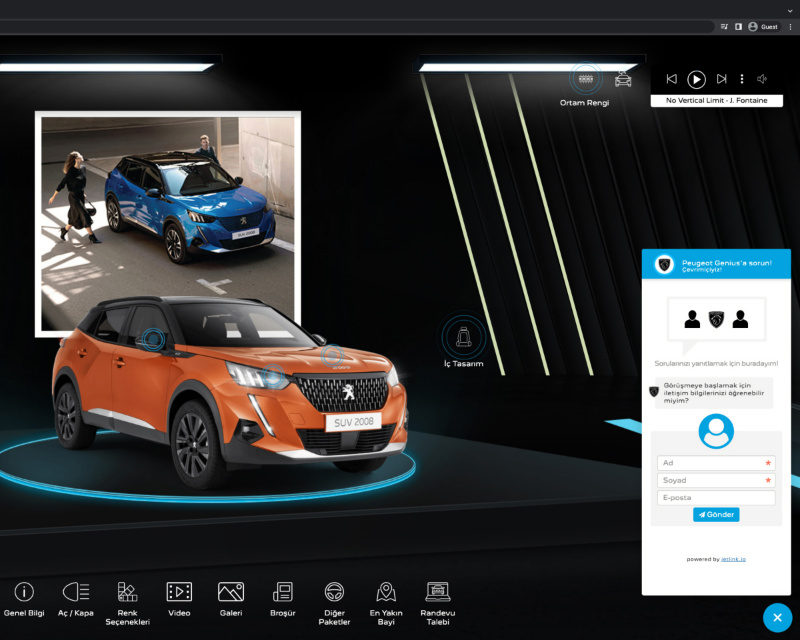Follow the jetlink.io link

pyautogui.click(x=733, y=559)
